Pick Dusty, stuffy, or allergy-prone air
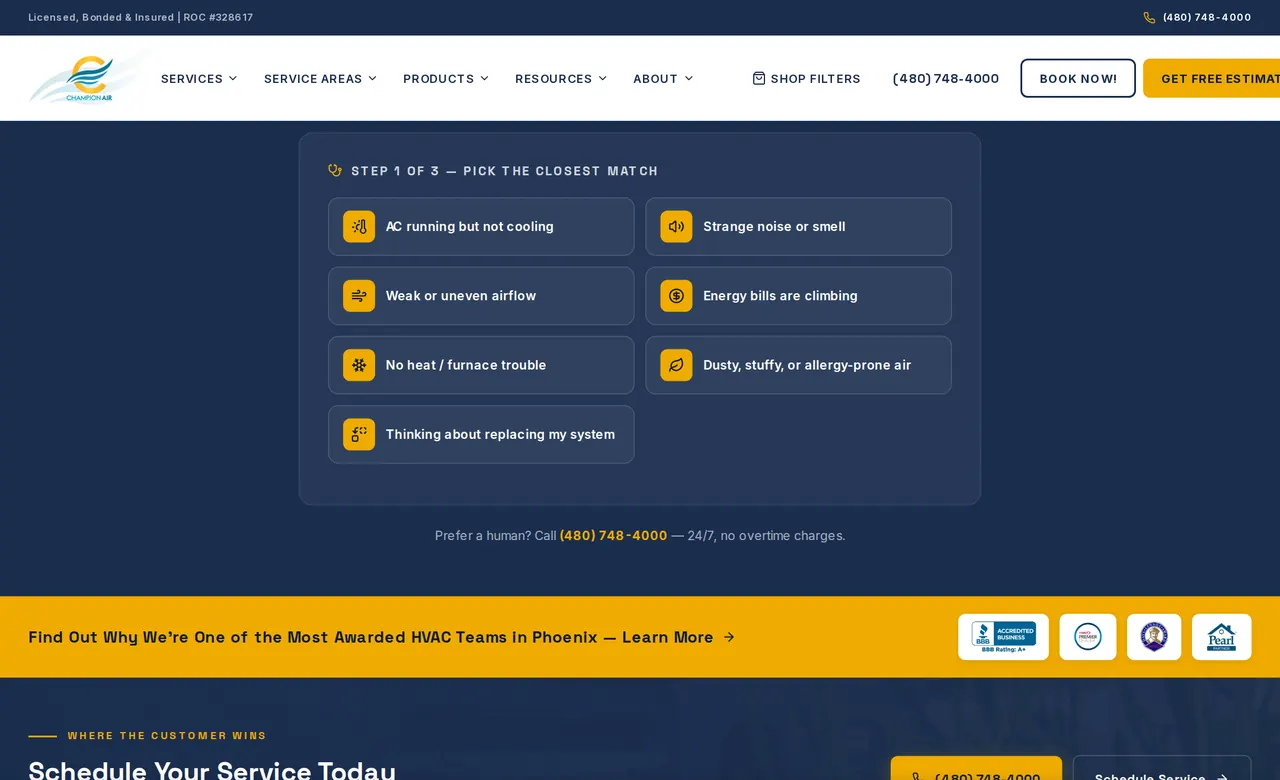The image size is (1280, 780). [798, 365]
